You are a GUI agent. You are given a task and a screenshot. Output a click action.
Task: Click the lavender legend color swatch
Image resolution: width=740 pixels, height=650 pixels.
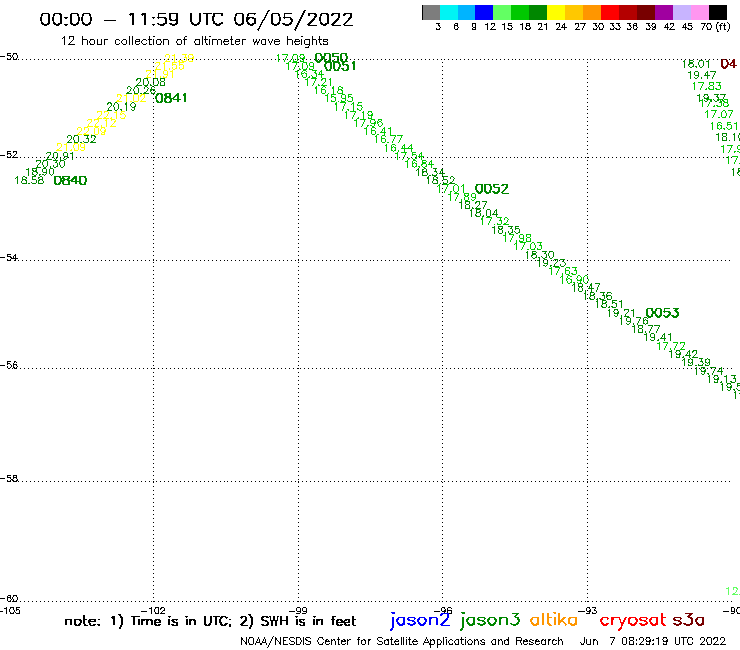682,12
